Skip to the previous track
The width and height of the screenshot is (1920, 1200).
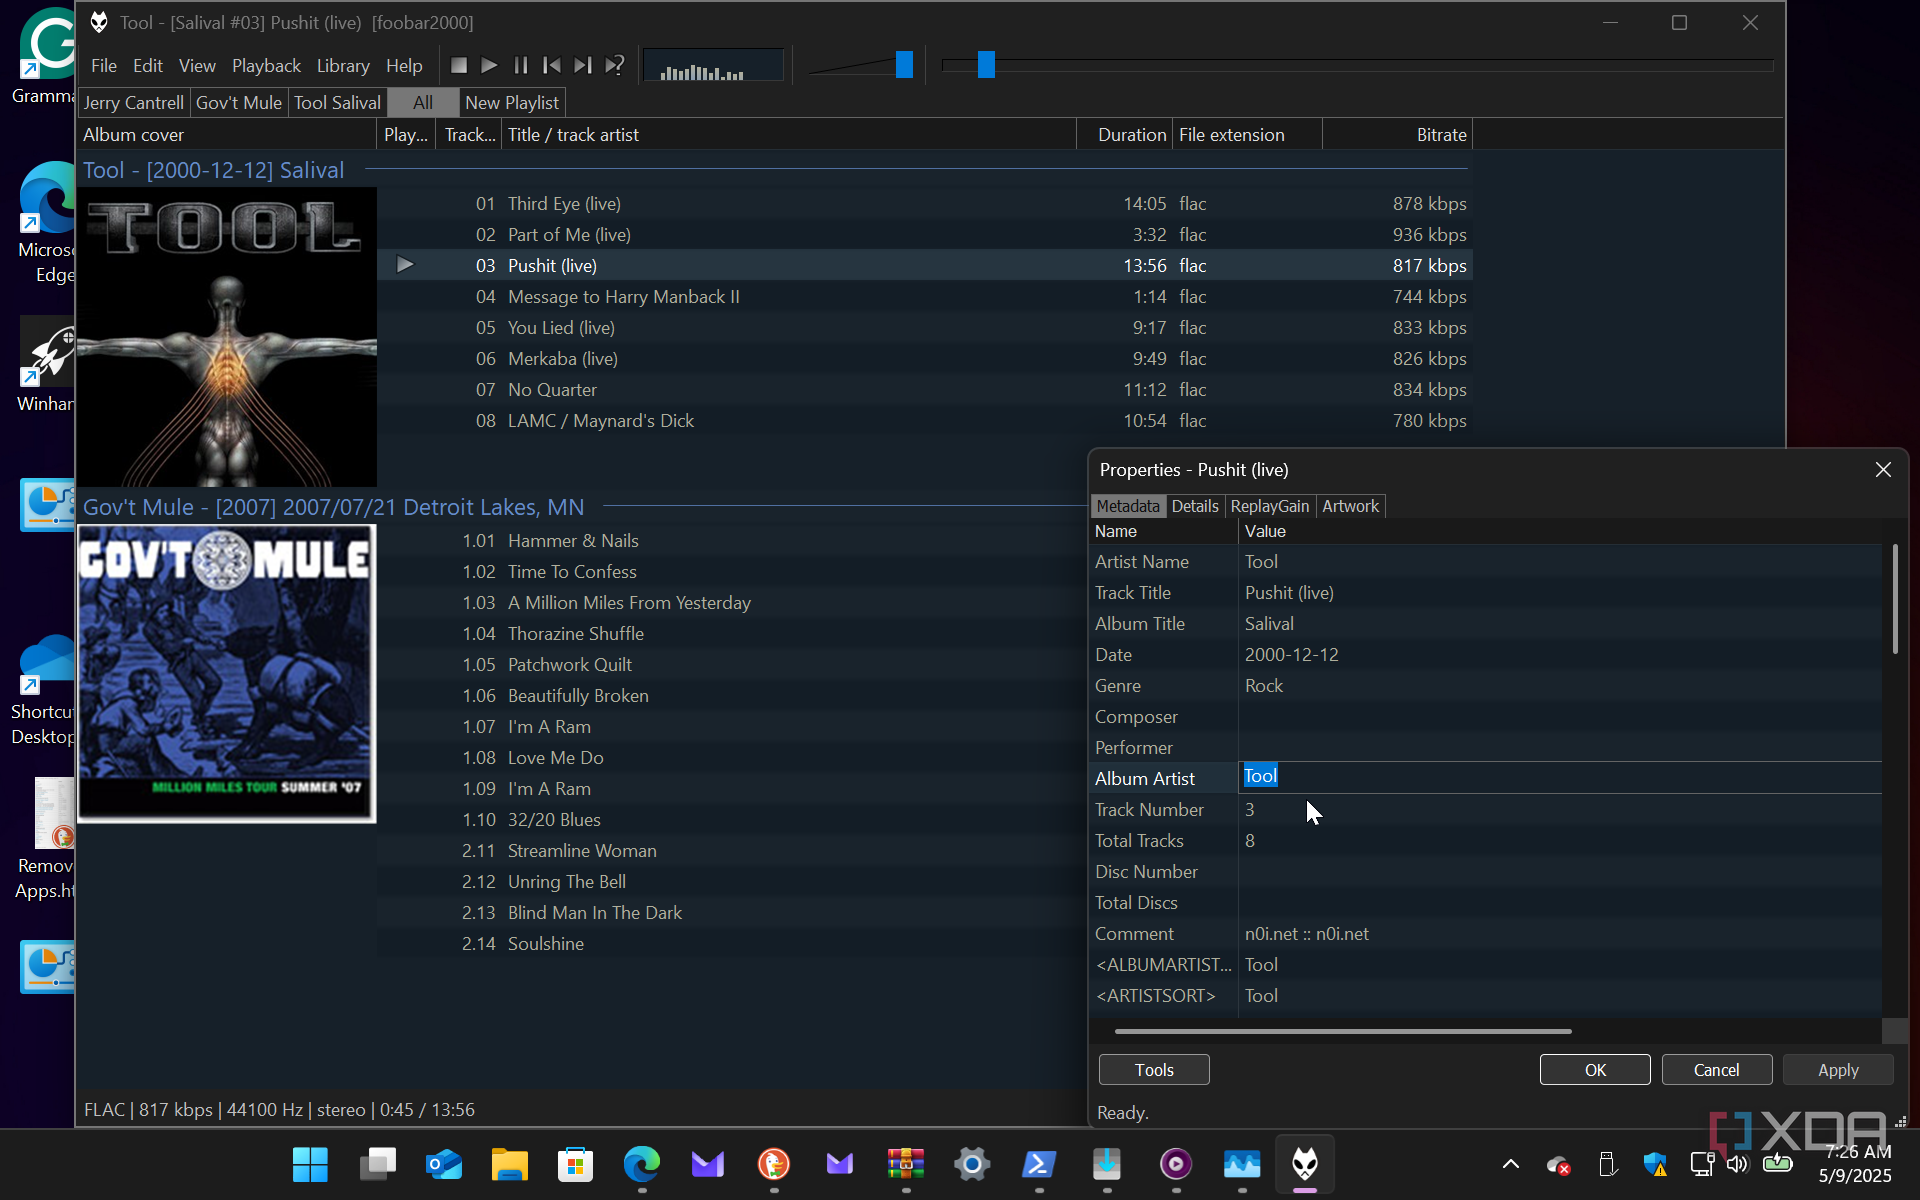[x=551, y=65]
